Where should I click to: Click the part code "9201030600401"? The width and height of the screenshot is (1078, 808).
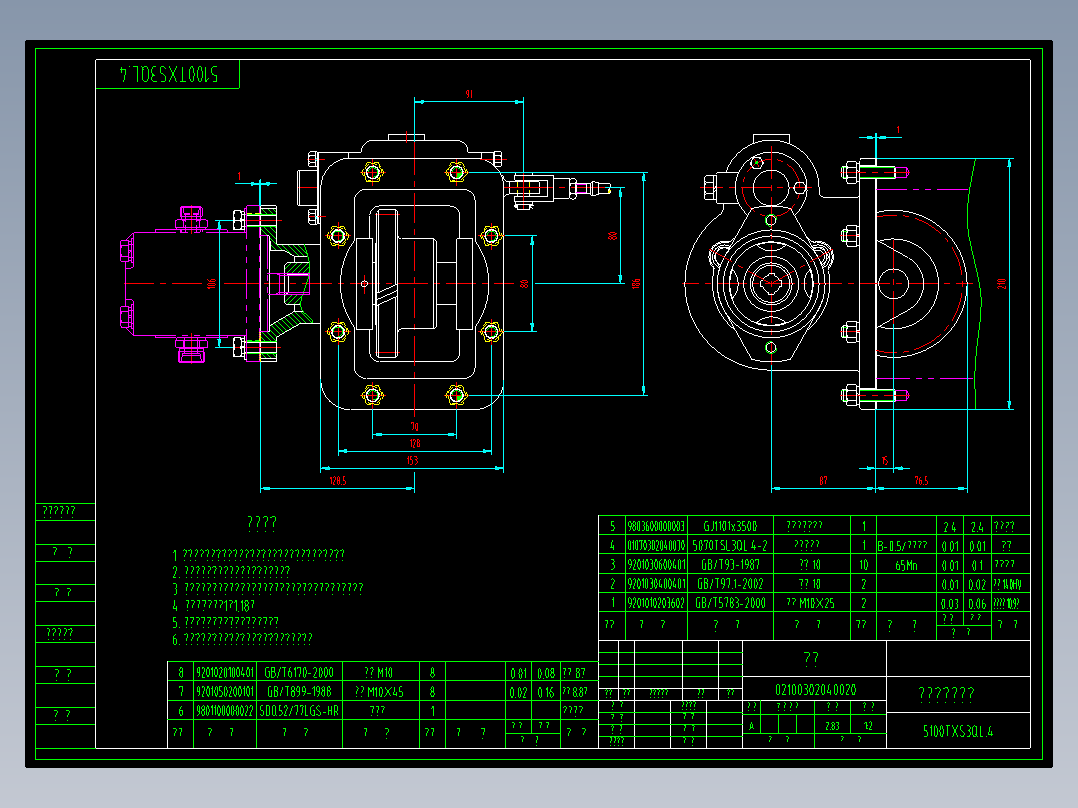coord(656,565)
